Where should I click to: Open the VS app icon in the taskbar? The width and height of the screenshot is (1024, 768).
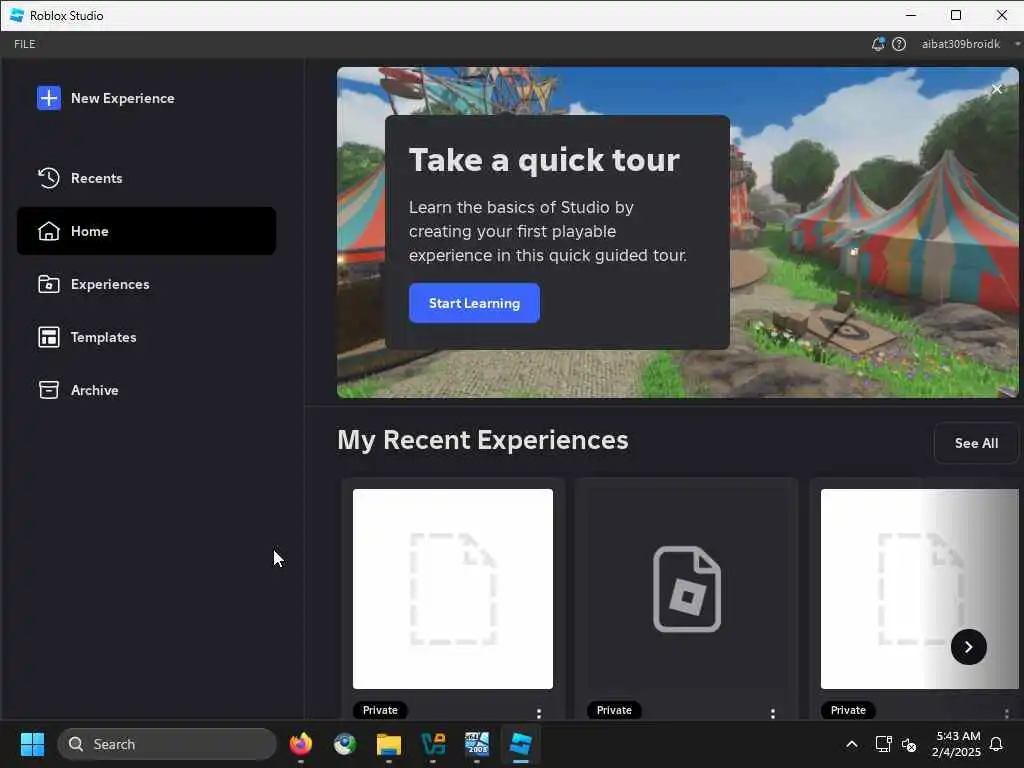click(x=433, y=744)
